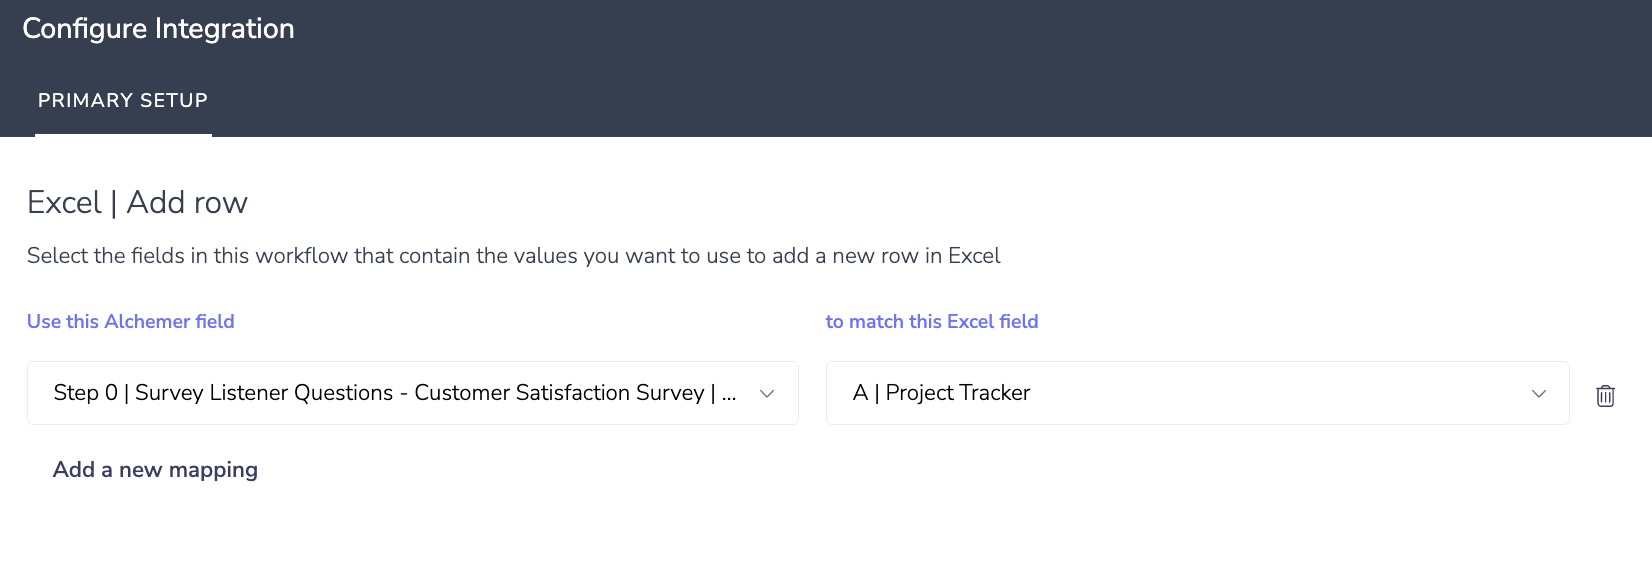Delete the Project Tracker mapping row
The width and height of the screenshot is (1652, 564).
pyautogui.click(x=1605, y=395)
